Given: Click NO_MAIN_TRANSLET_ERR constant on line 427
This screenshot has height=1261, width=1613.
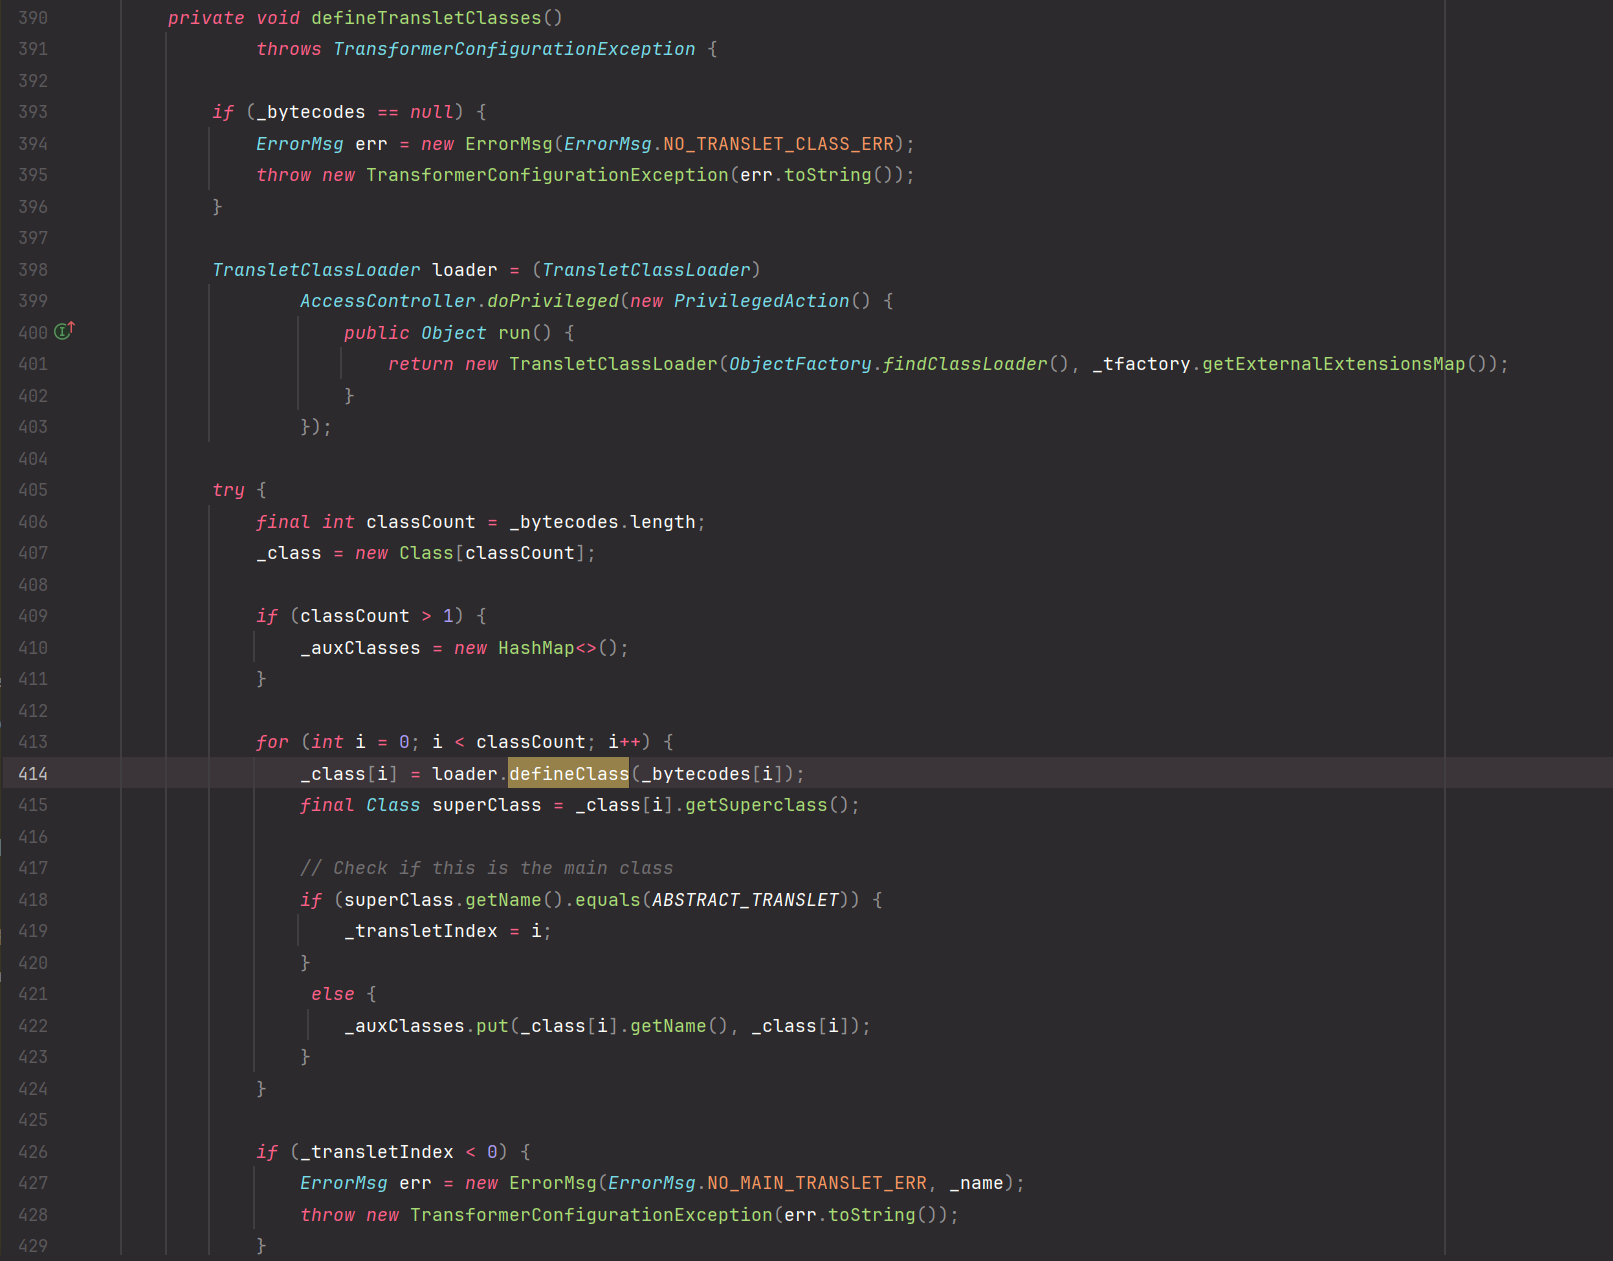Looking at the screenshot, I should coord(816,1183).
